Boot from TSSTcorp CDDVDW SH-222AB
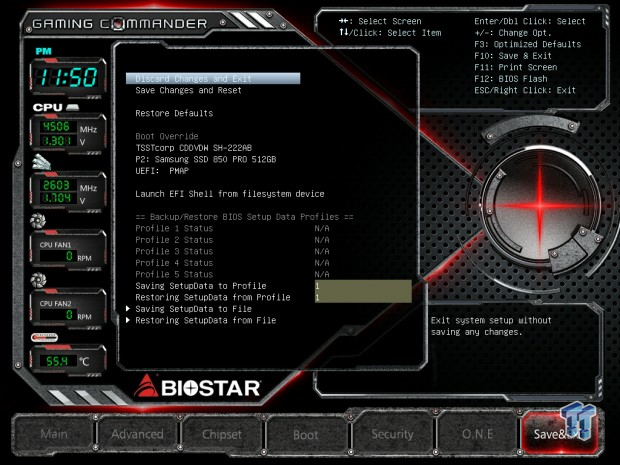 pyautogui.click(x=193, y=148)
